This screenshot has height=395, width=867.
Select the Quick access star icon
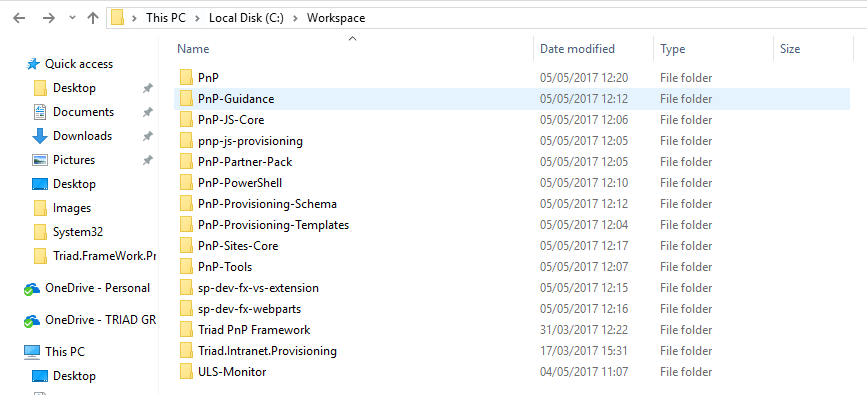tap(33, 64)
